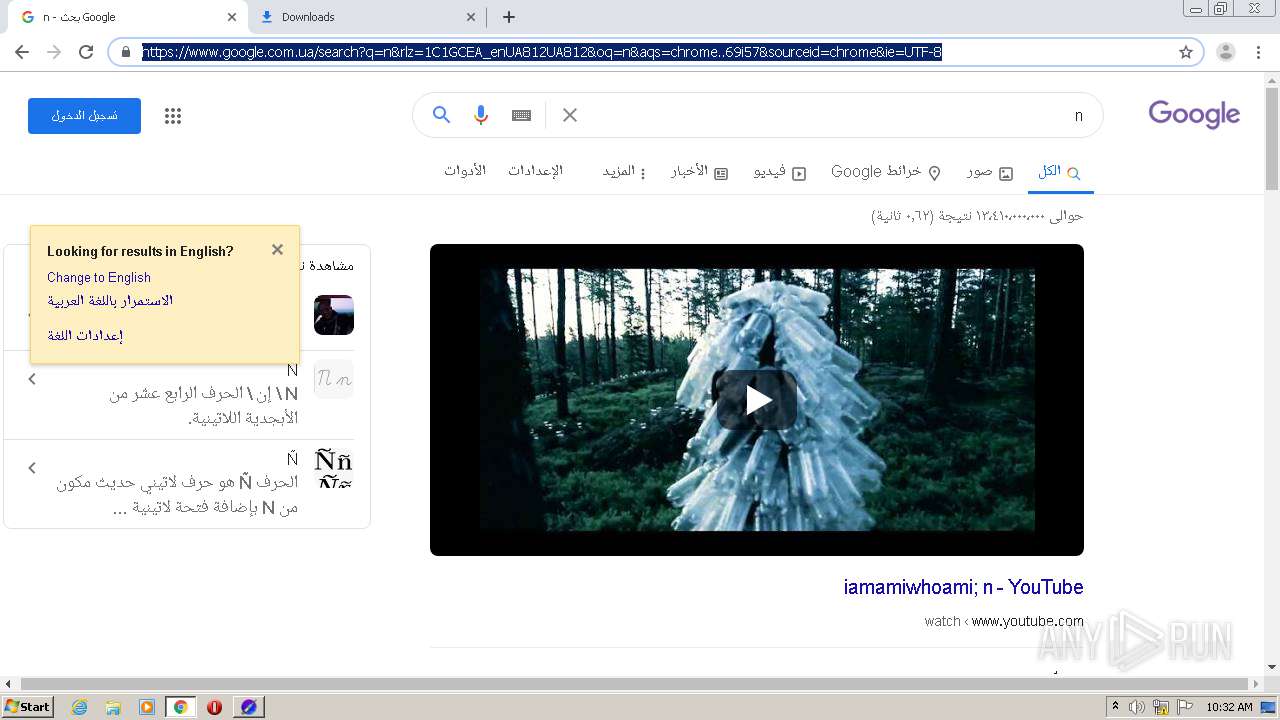Click Change to English link
Screen dimensions: 1280x720
(x=99, y=277)
